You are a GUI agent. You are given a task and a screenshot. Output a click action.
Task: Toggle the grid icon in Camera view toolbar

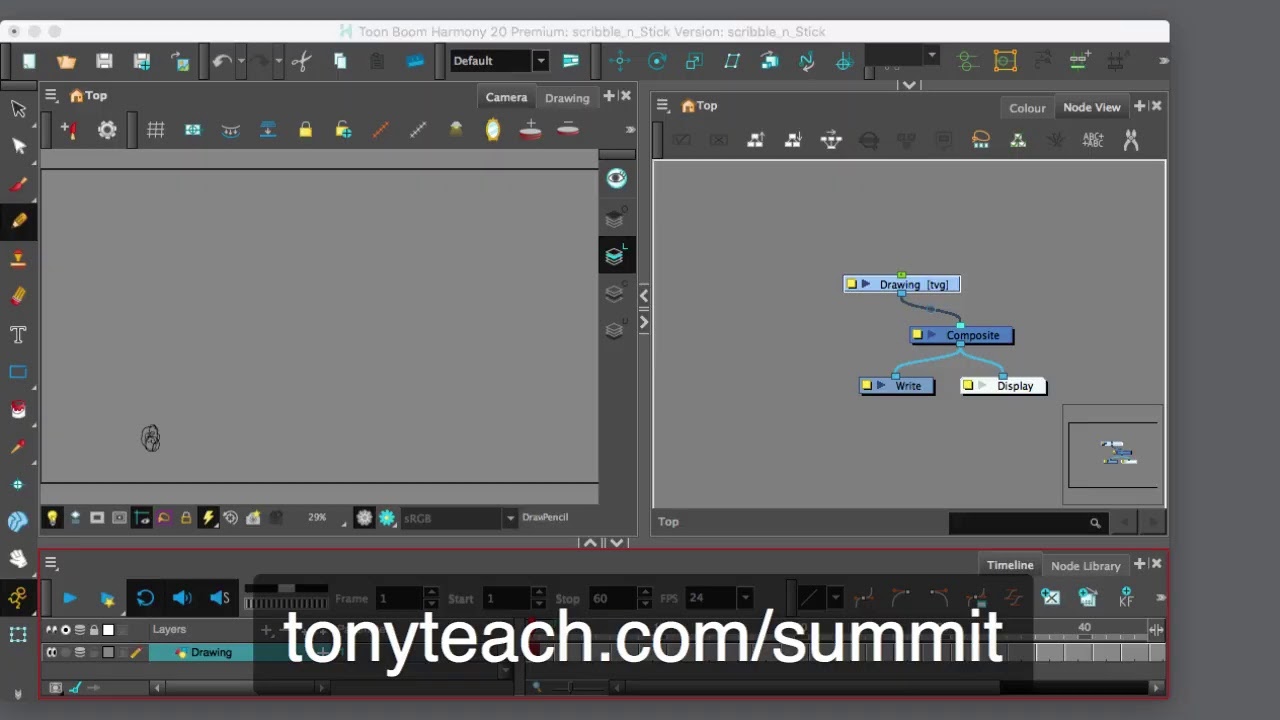156,130
